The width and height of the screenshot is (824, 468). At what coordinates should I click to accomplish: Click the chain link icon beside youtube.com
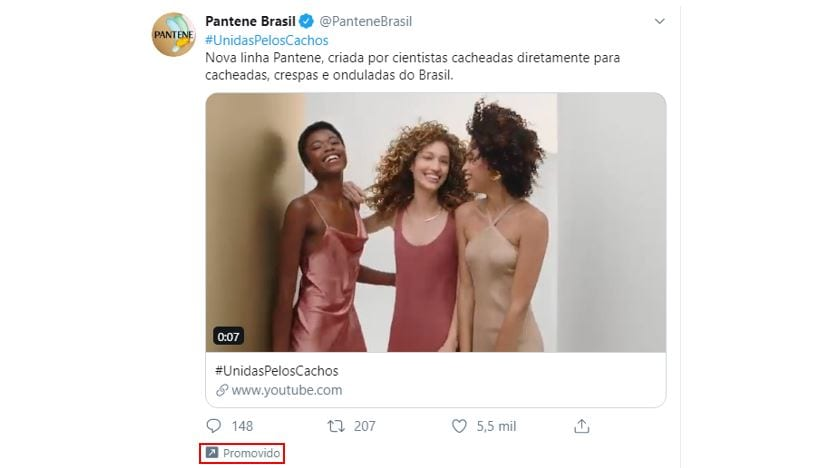pos(221,390)
